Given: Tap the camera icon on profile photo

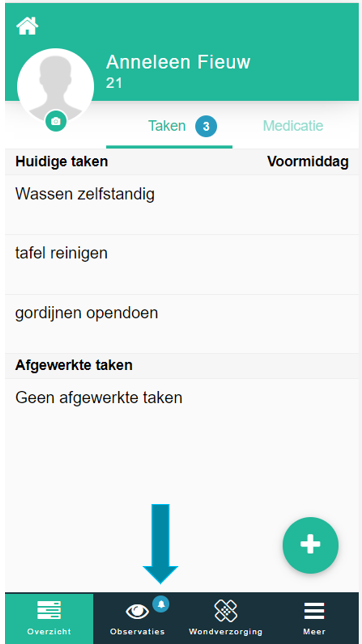Looking at the screenshot, I should tap(56, 121).
